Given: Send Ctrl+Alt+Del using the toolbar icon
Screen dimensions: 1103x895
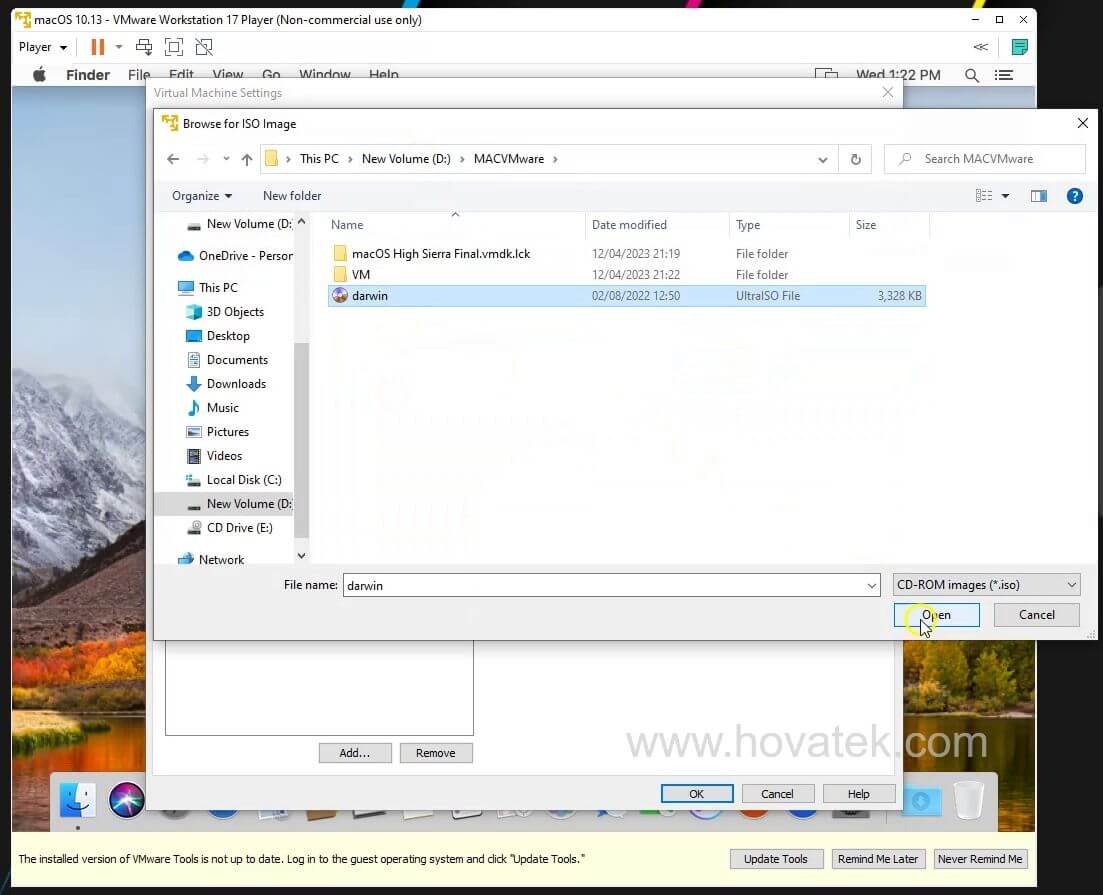Looking at the screenshot, I should (143, 47).
